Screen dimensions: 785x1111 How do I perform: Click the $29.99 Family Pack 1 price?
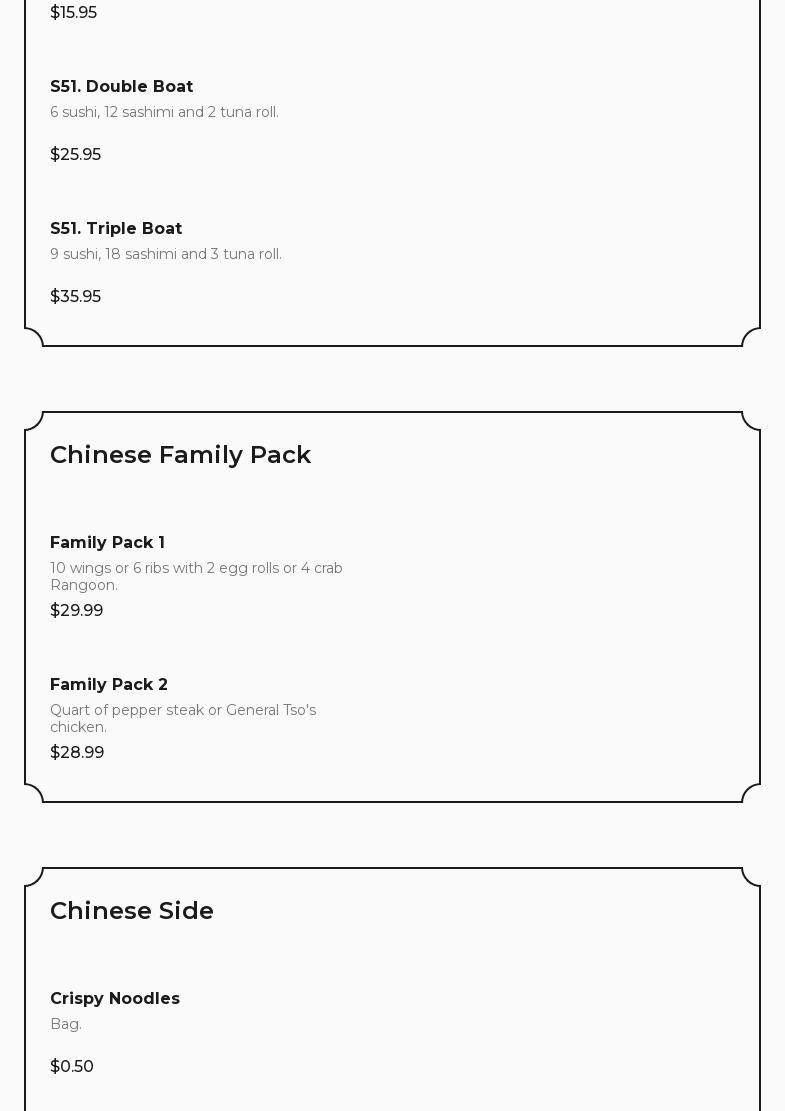(76, 611)
